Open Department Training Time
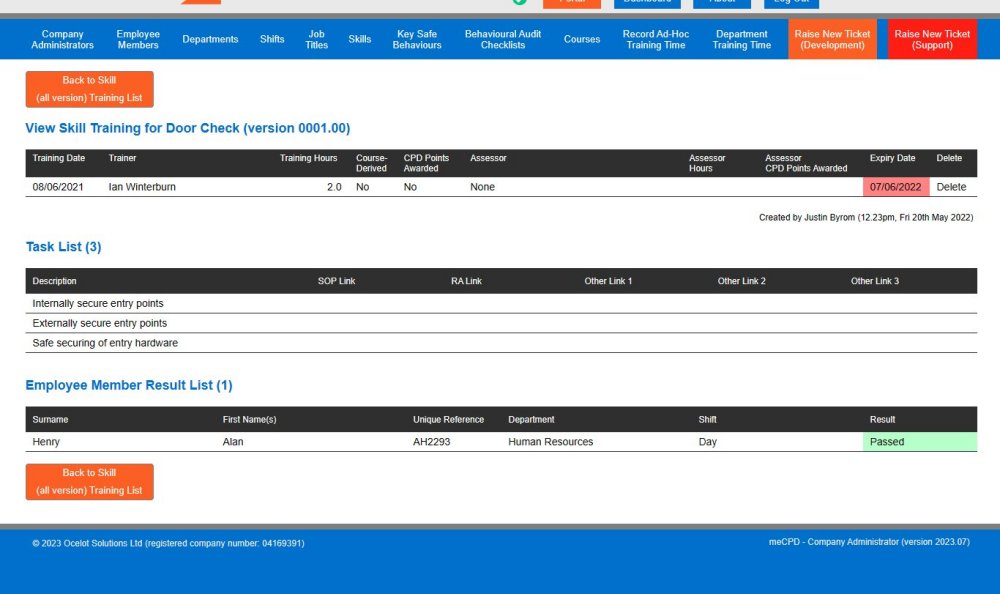 (x=742, y=39)
